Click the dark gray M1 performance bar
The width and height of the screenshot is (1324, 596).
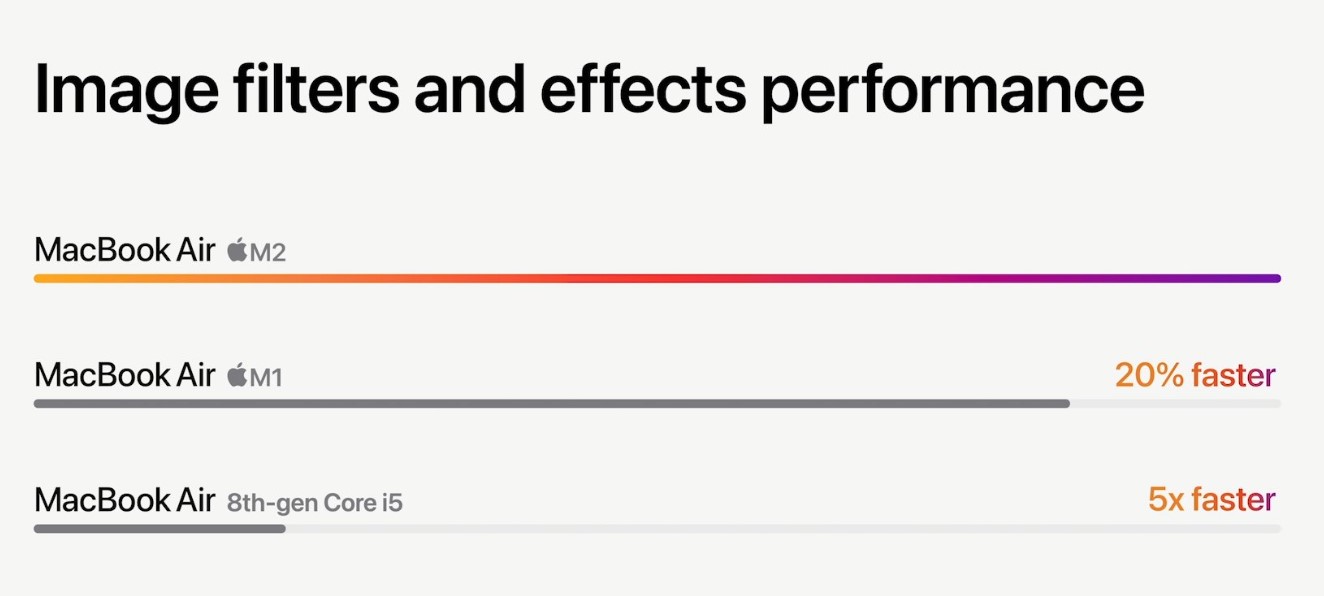[550, 404]
